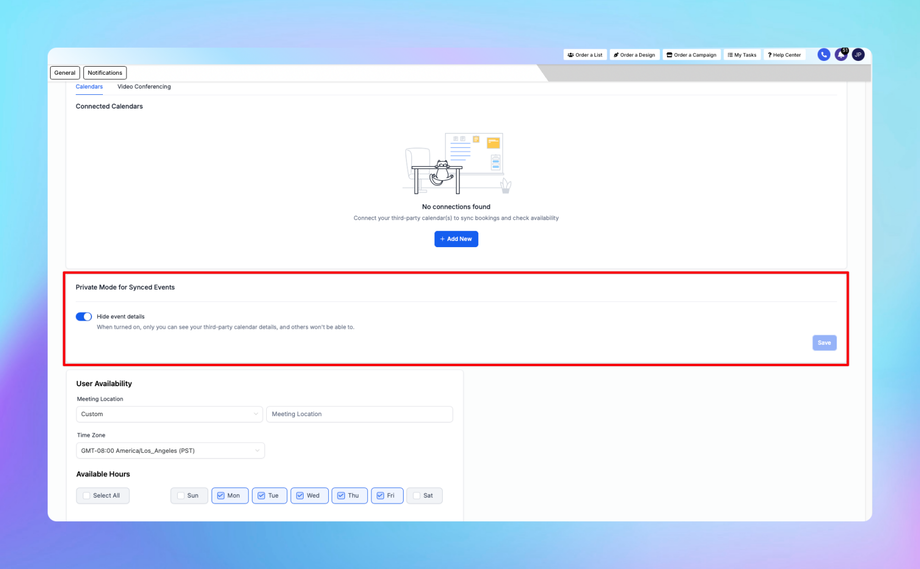Open My Tasks
Viewport: 920px width, 569px height.
coord(742,55)
